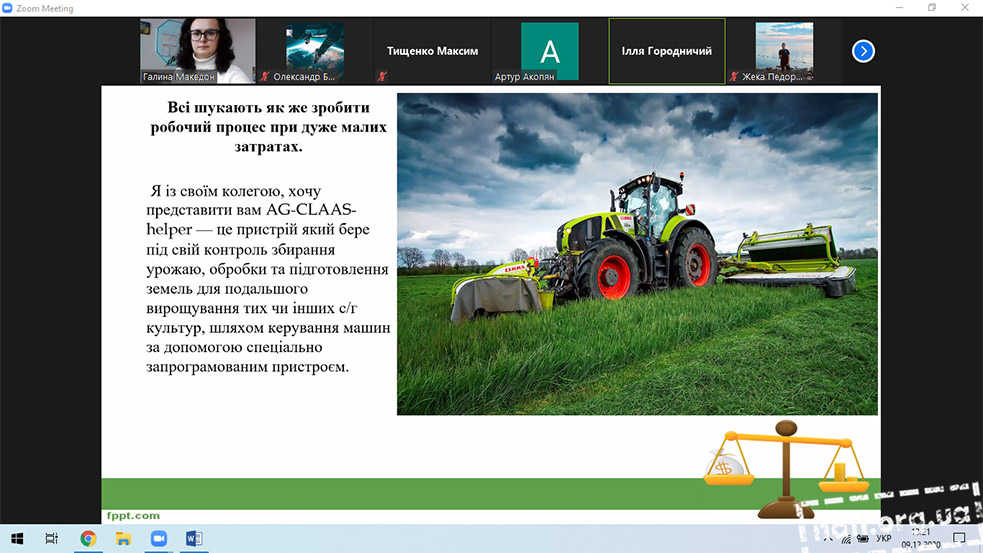Image resolution: width=983 pixels, height=553 pixels.
Task: Open Microsoft Word from taskbar
Action: [x=194, y=539]
